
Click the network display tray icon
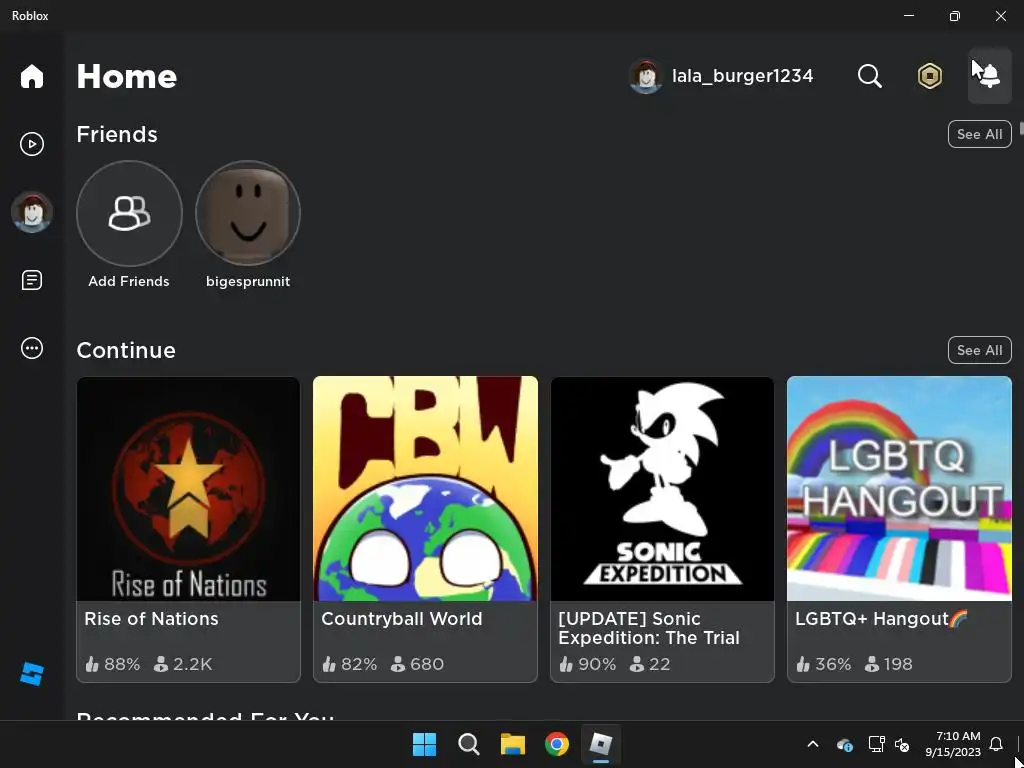pos(876,744)
